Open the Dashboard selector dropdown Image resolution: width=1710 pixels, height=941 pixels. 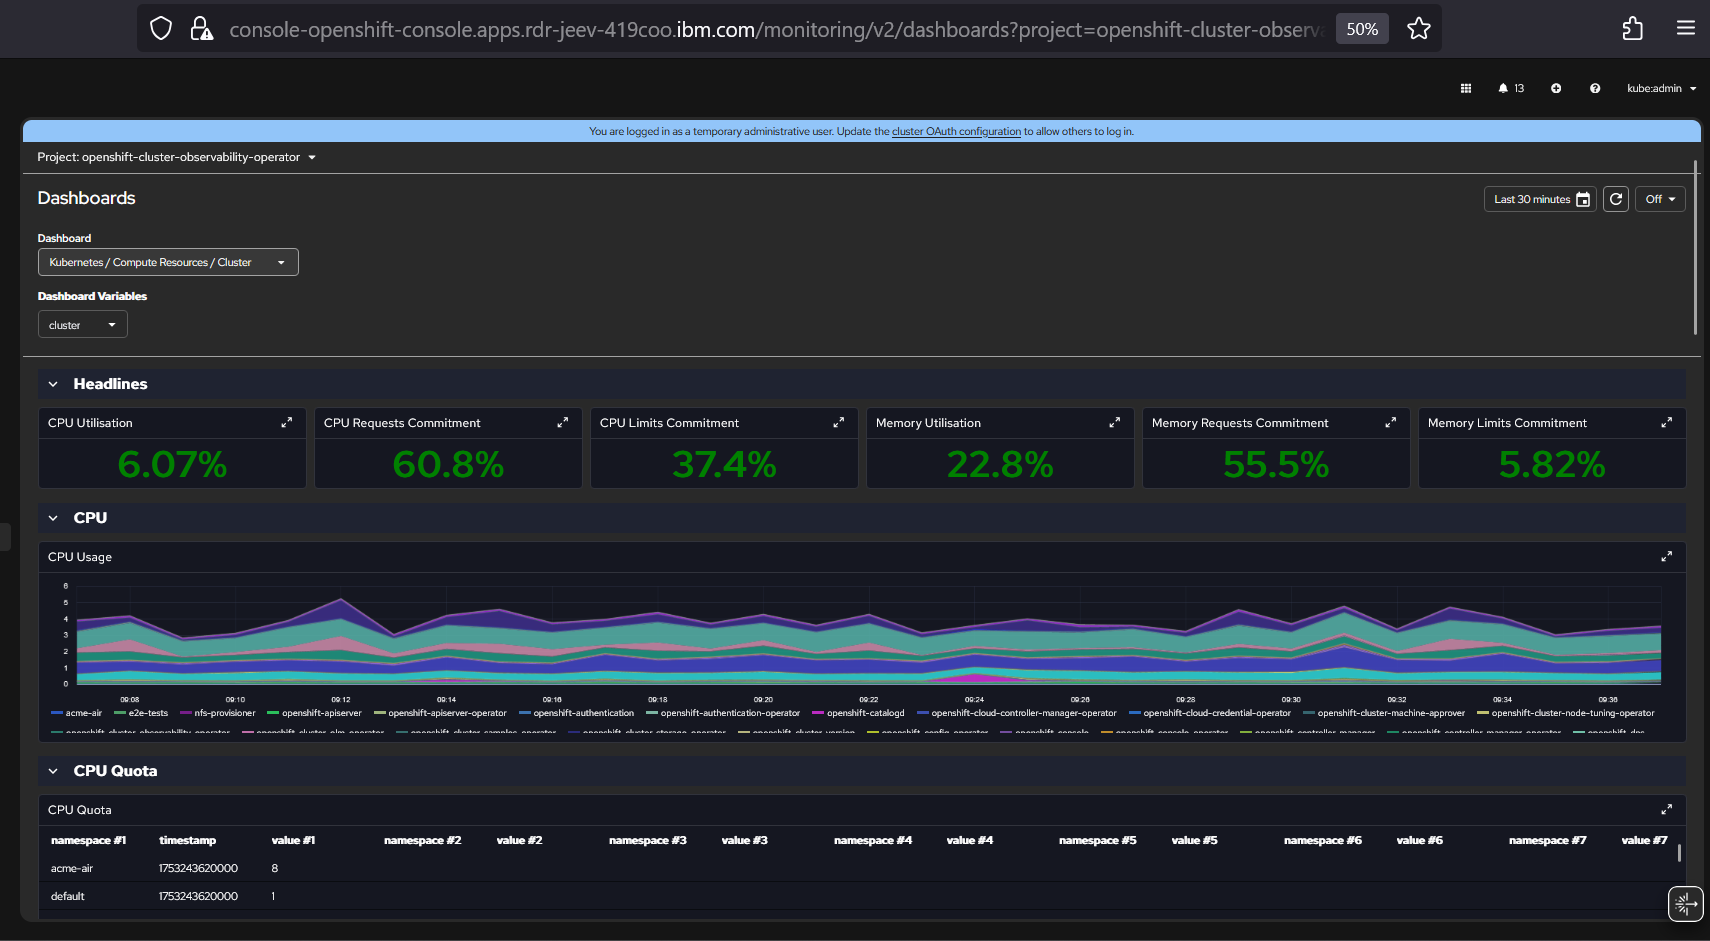coord(168,262)
